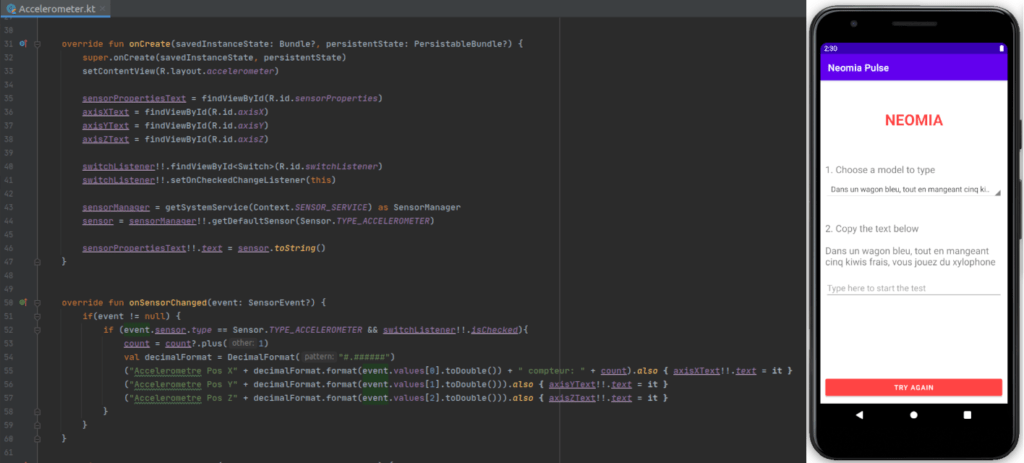Click the Kotlin file icon on Accelerometer.kt tab

point(11,9)
